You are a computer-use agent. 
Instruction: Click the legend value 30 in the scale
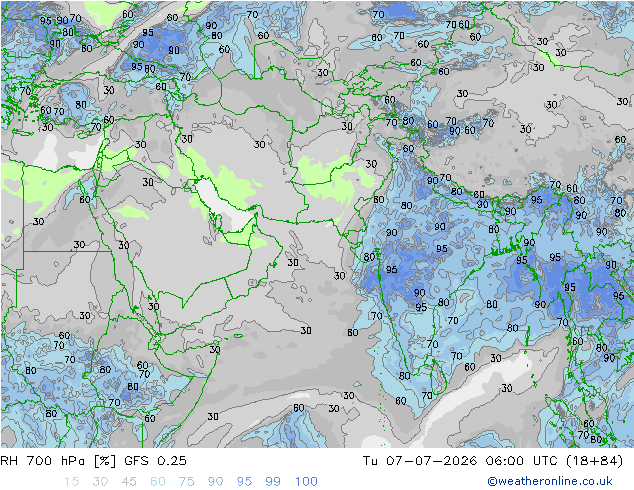click(x=100, y=482)
